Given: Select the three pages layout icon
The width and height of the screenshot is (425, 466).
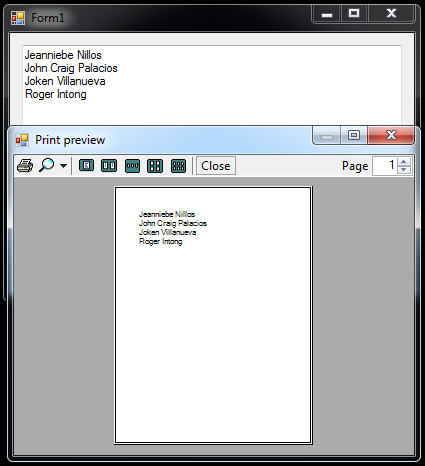Looking at the screenshot, I should click(132, 165).
